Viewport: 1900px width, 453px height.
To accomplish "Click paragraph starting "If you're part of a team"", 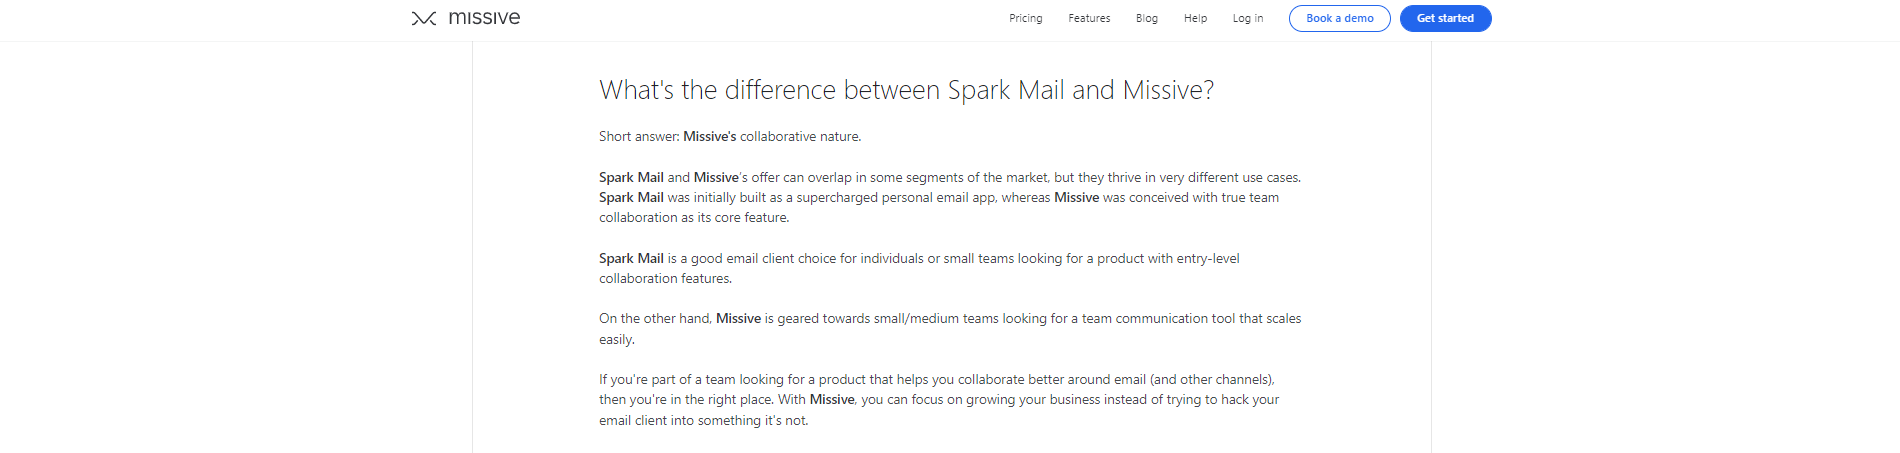I will coord(938,400).
